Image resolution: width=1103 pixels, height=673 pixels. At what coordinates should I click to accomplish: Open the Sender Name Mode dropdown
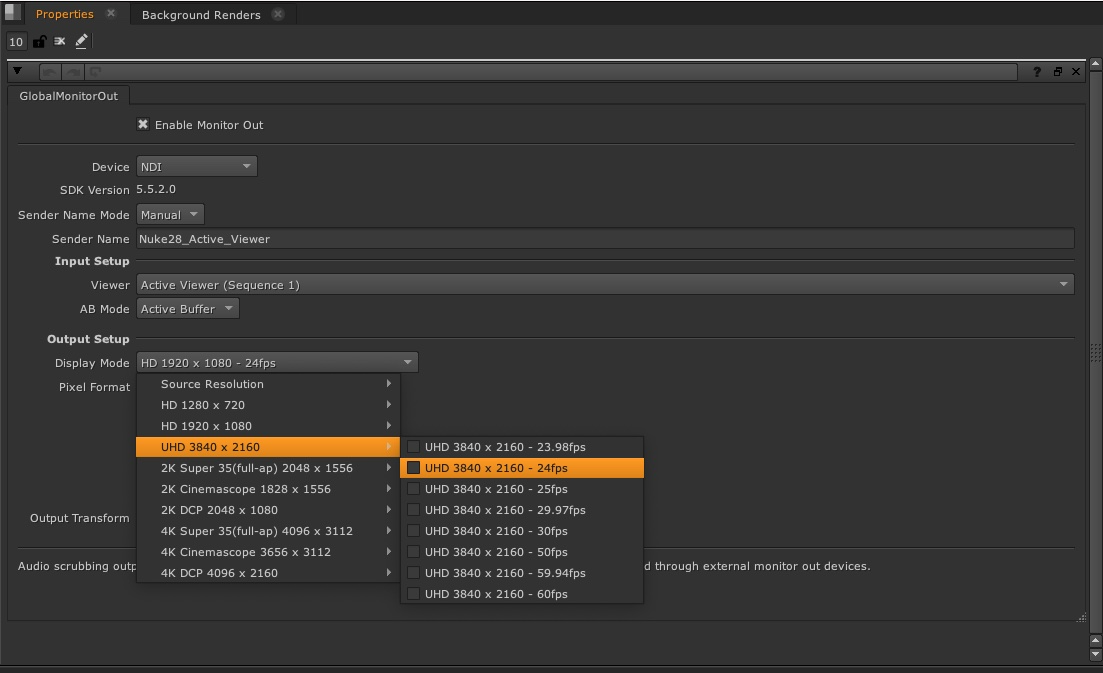(170, 215)
